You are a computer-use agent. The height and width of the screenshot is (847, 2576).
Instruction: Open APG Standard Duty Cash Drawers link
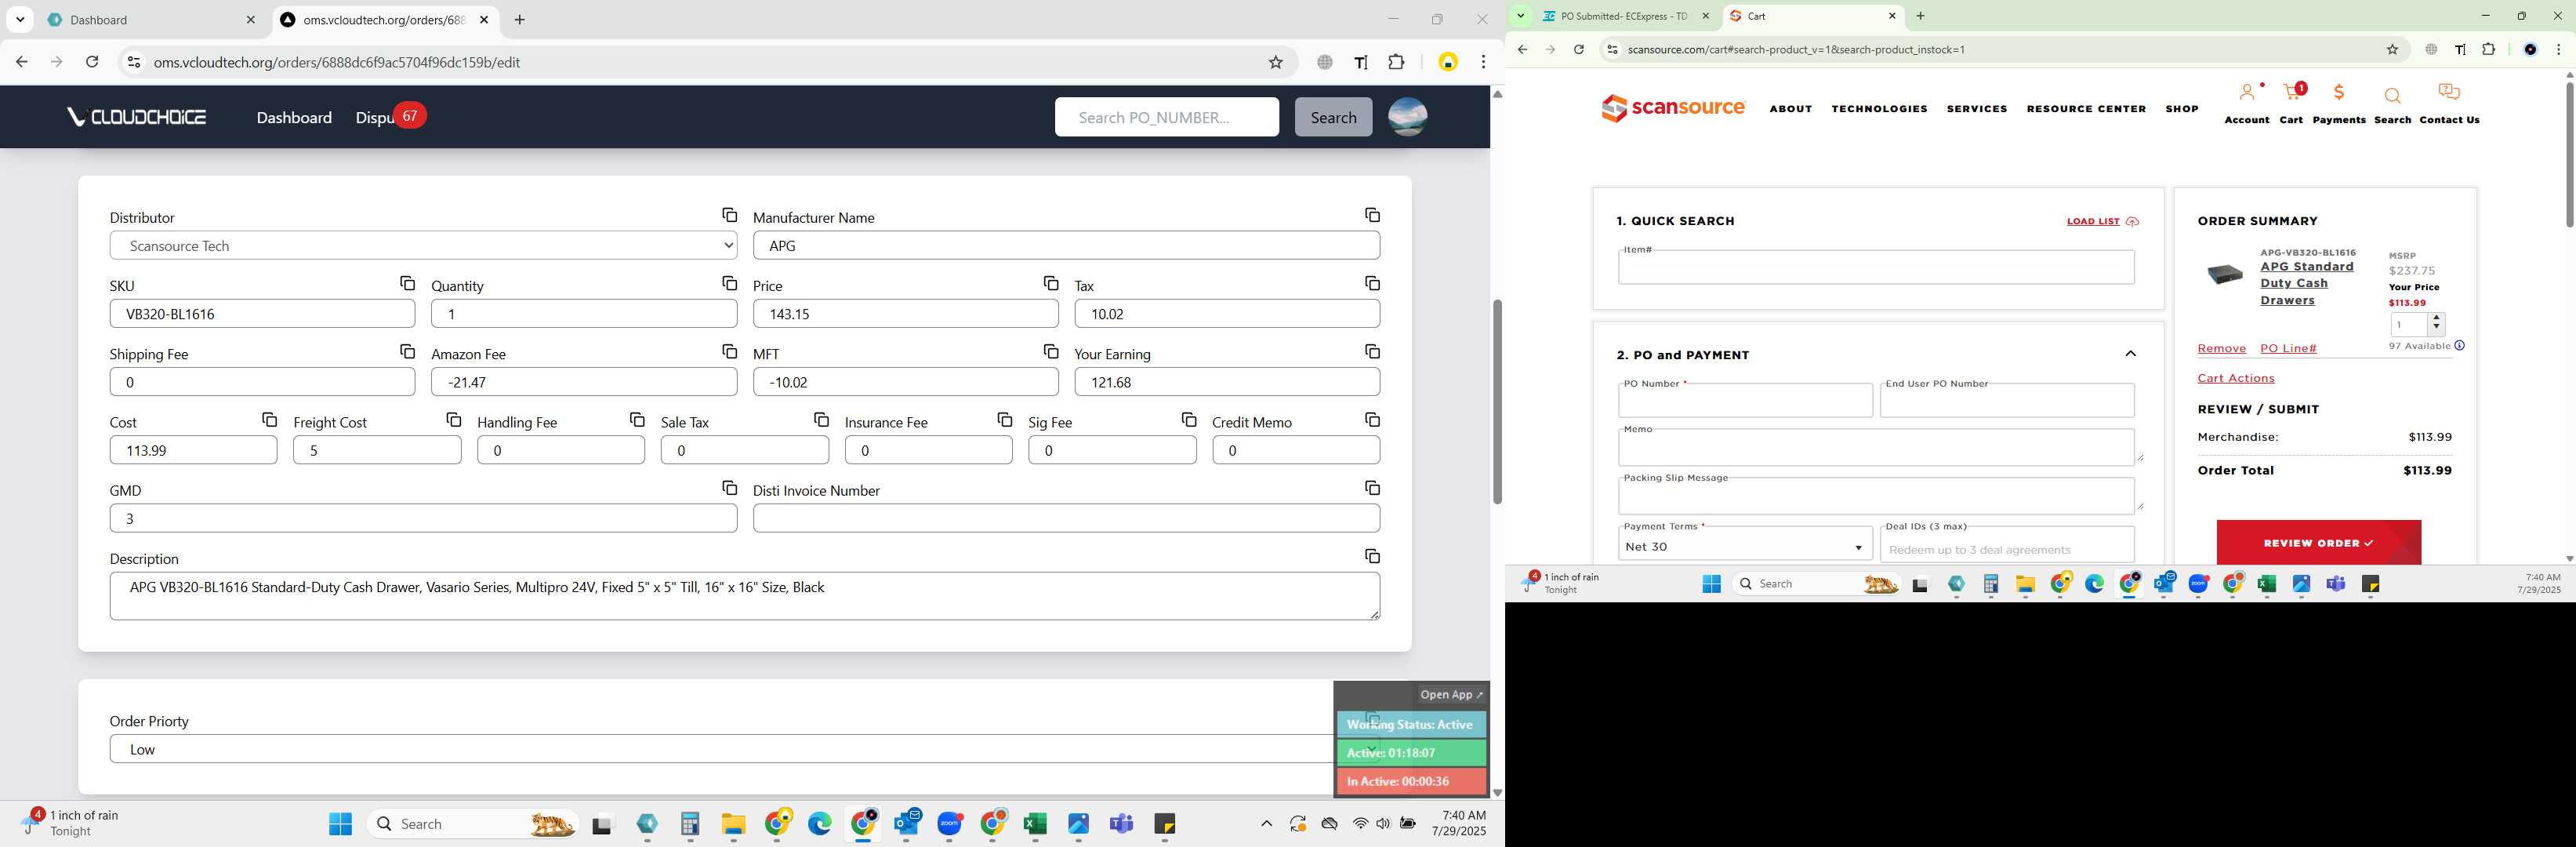click(2306, 283)
